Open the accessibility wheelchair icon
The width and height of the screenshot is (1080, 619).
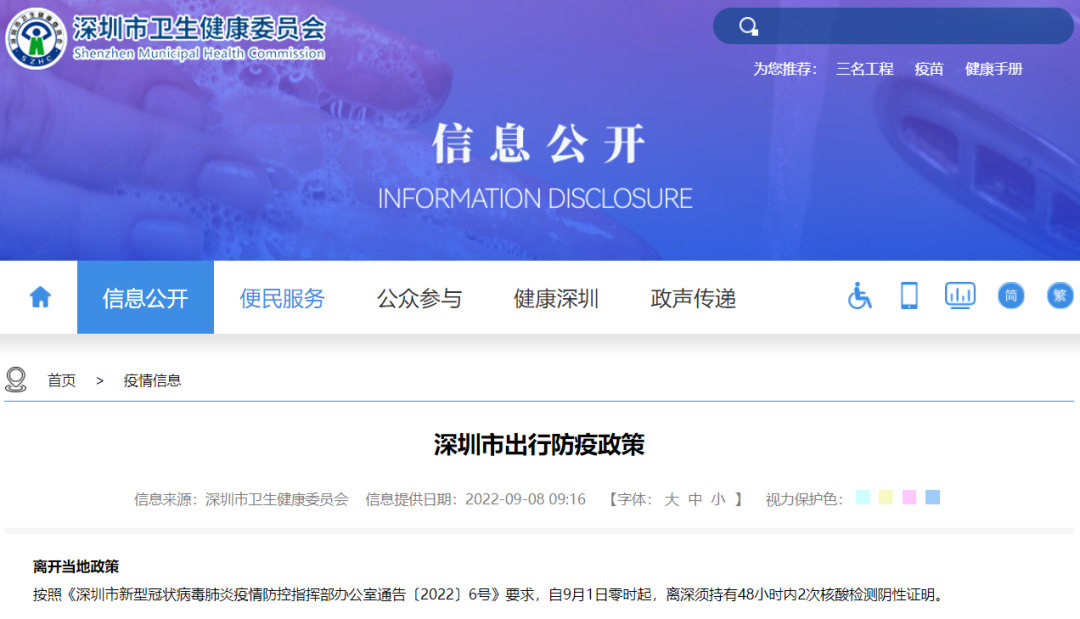tap(859, 296)
